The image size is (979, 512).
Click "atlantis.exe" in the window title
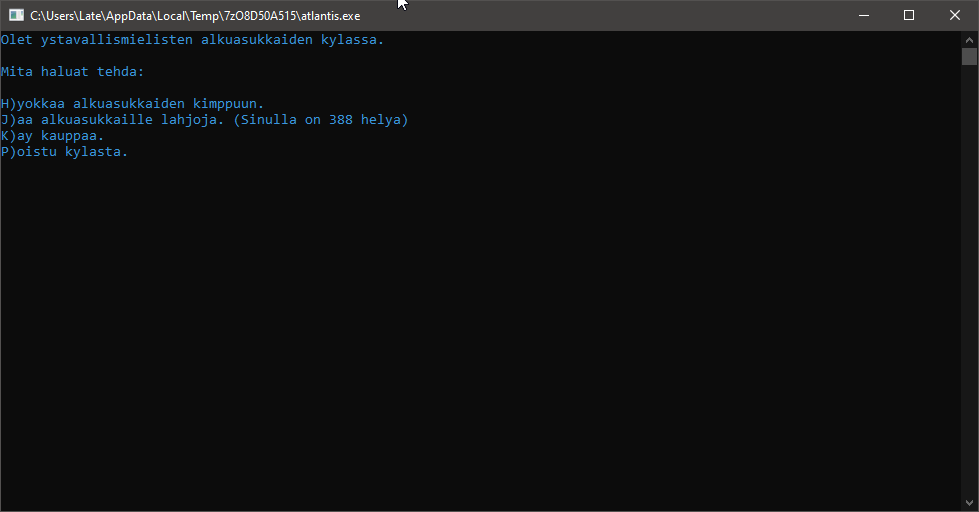pyautogui.click(x=330, y=16)
